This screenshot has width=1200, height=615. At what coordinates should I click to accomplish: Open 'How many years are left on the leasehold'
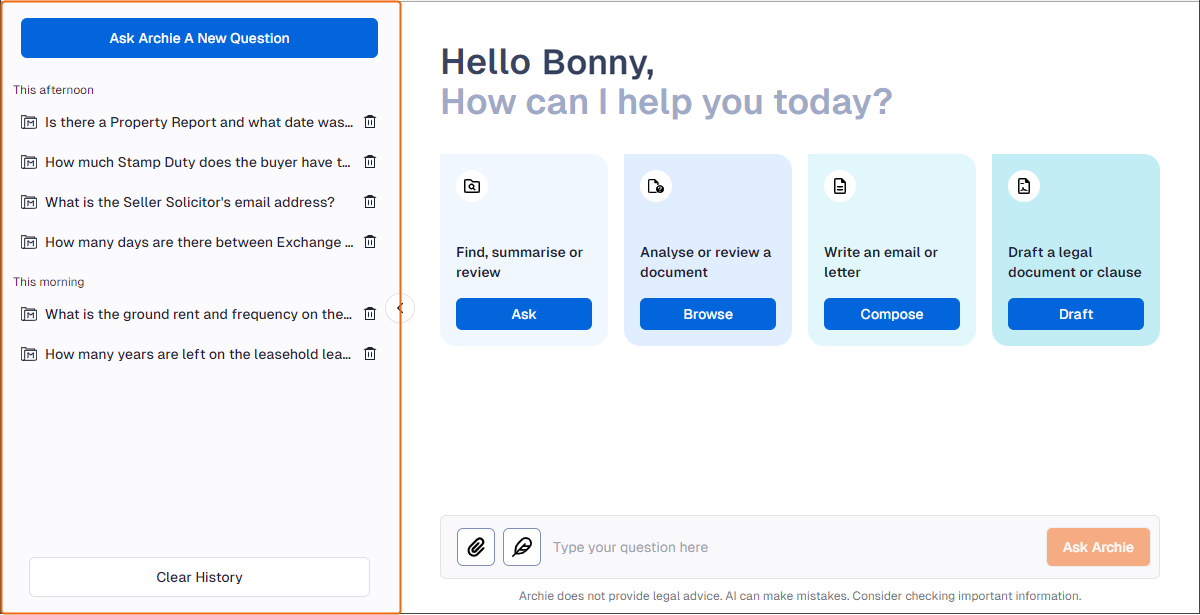[198, 354]
